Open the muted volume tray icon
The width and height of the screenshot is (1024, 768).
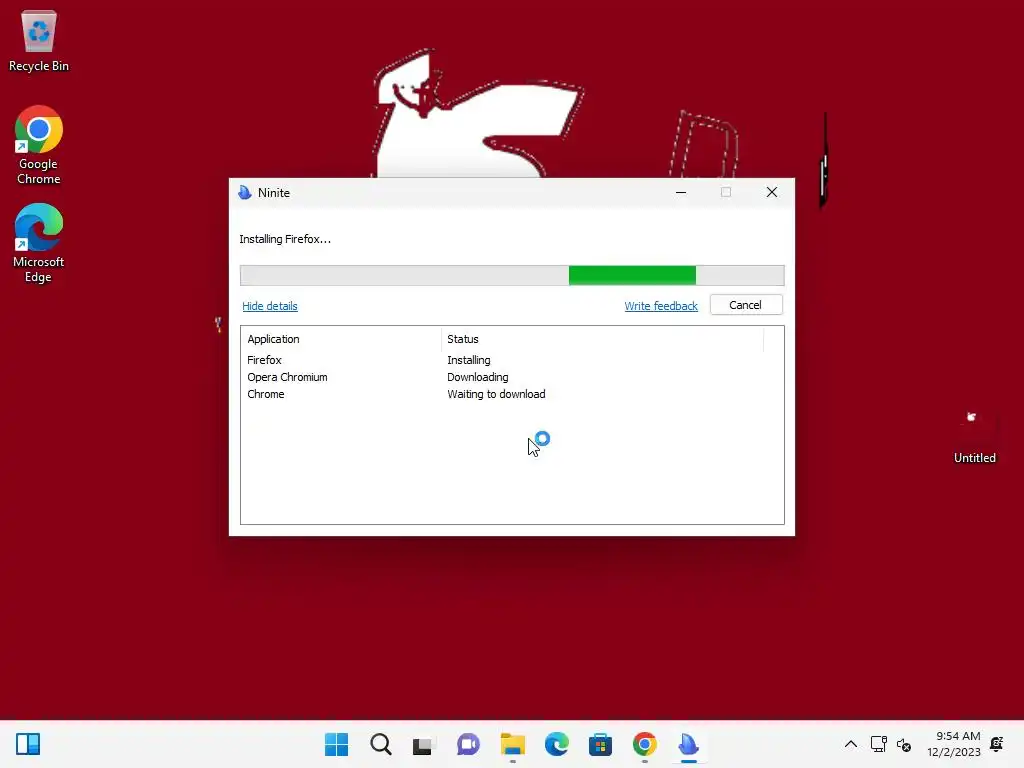pyautogui.click(x=904, y=744)
